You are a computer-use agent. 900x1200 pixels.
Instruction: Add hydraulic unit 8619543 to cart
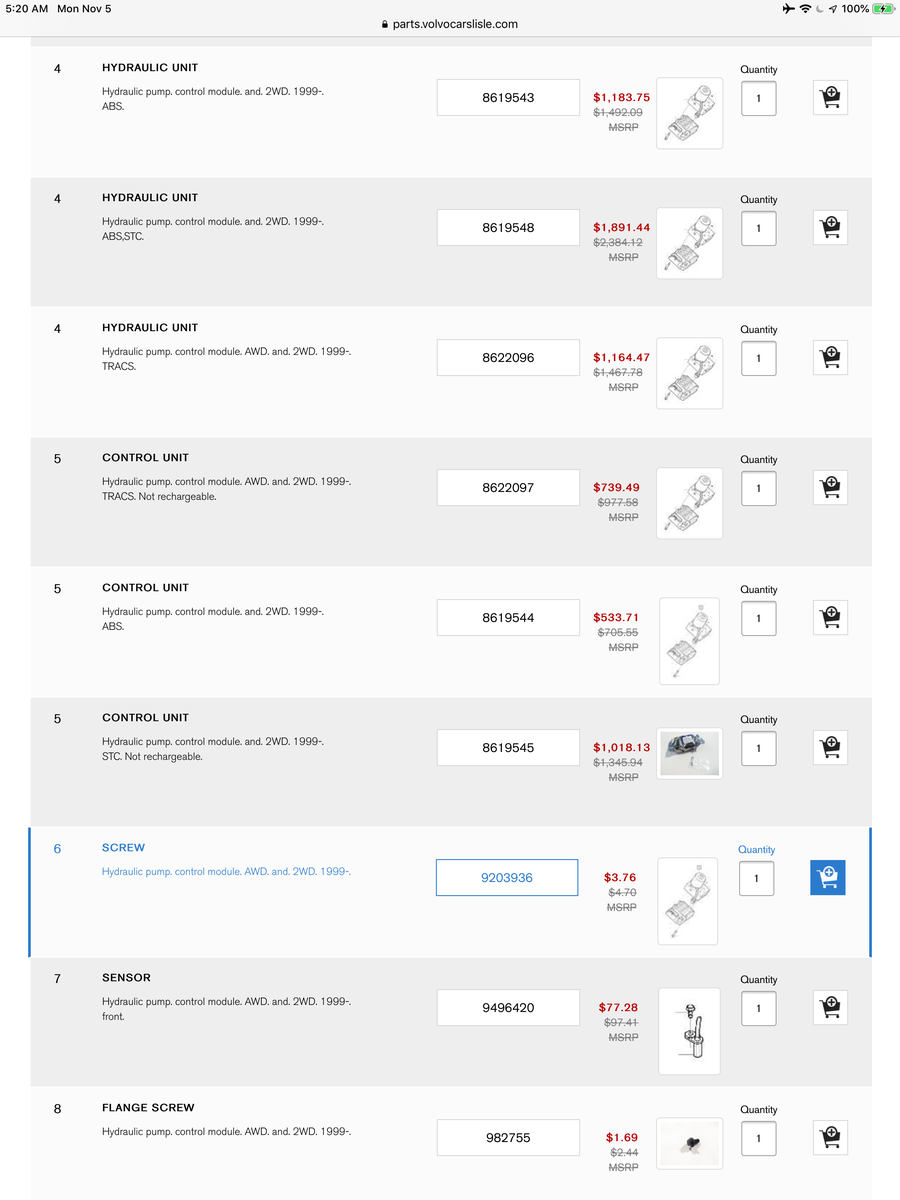coord(830,98)
